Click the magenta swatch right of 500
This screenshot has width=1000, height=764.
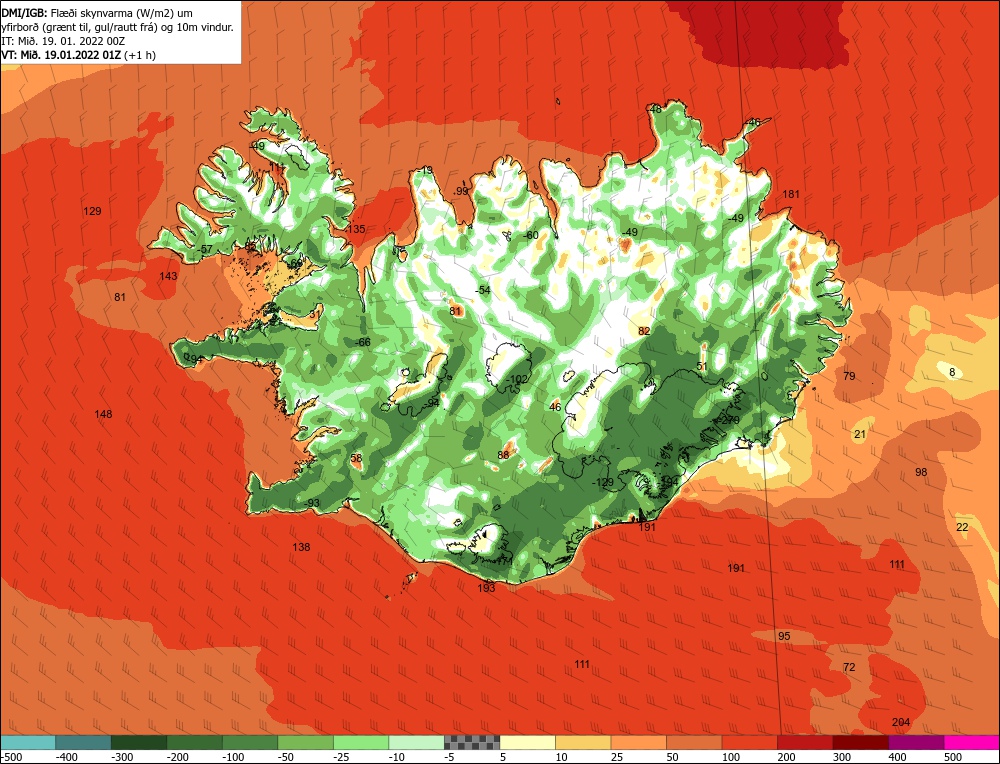coord(971,742)
